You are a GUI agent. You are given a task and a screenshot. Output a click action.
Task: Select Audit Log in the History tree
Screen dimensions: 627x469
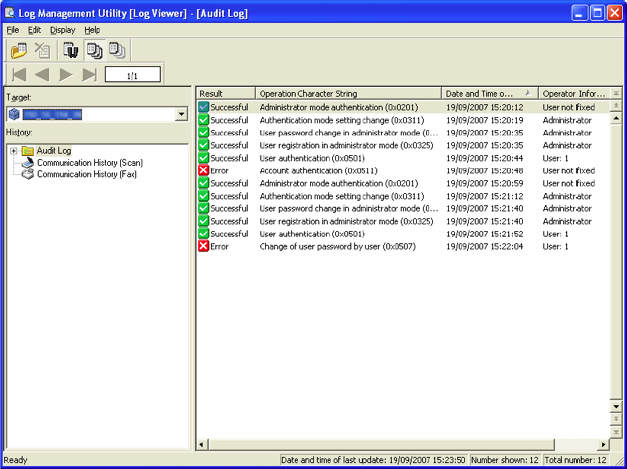[x=54, y=151]
